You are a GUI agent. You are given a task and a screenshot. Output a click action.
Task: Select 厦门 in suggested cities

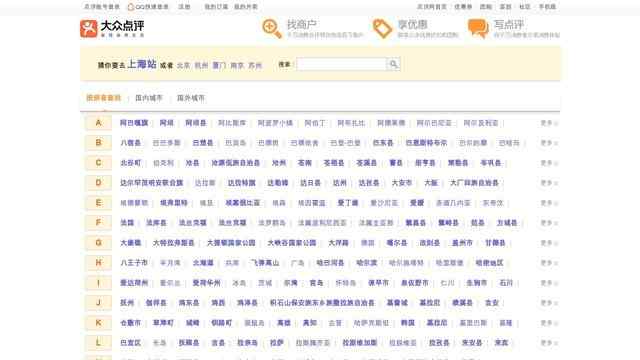pyautogui.click(x=219, y=65)
